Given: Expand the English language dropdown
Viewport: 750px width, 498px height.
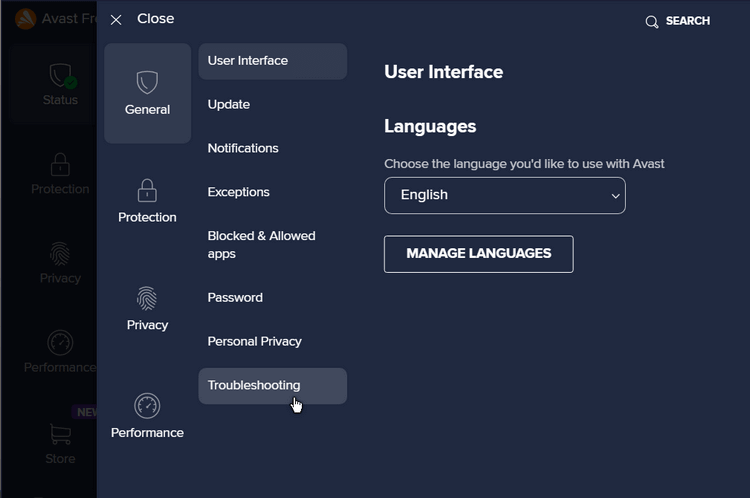Looking at the screenshot, I should pos(505,196).
